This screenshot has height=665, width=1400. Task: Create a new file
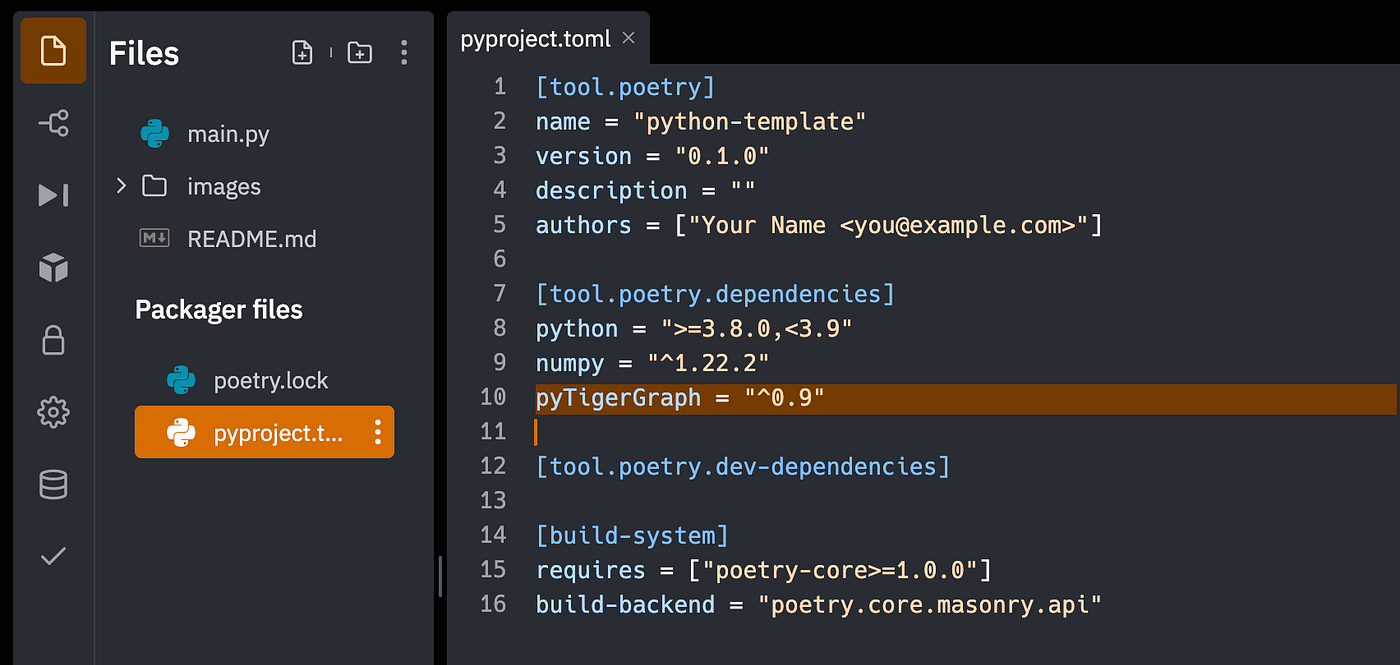[302, 52]
